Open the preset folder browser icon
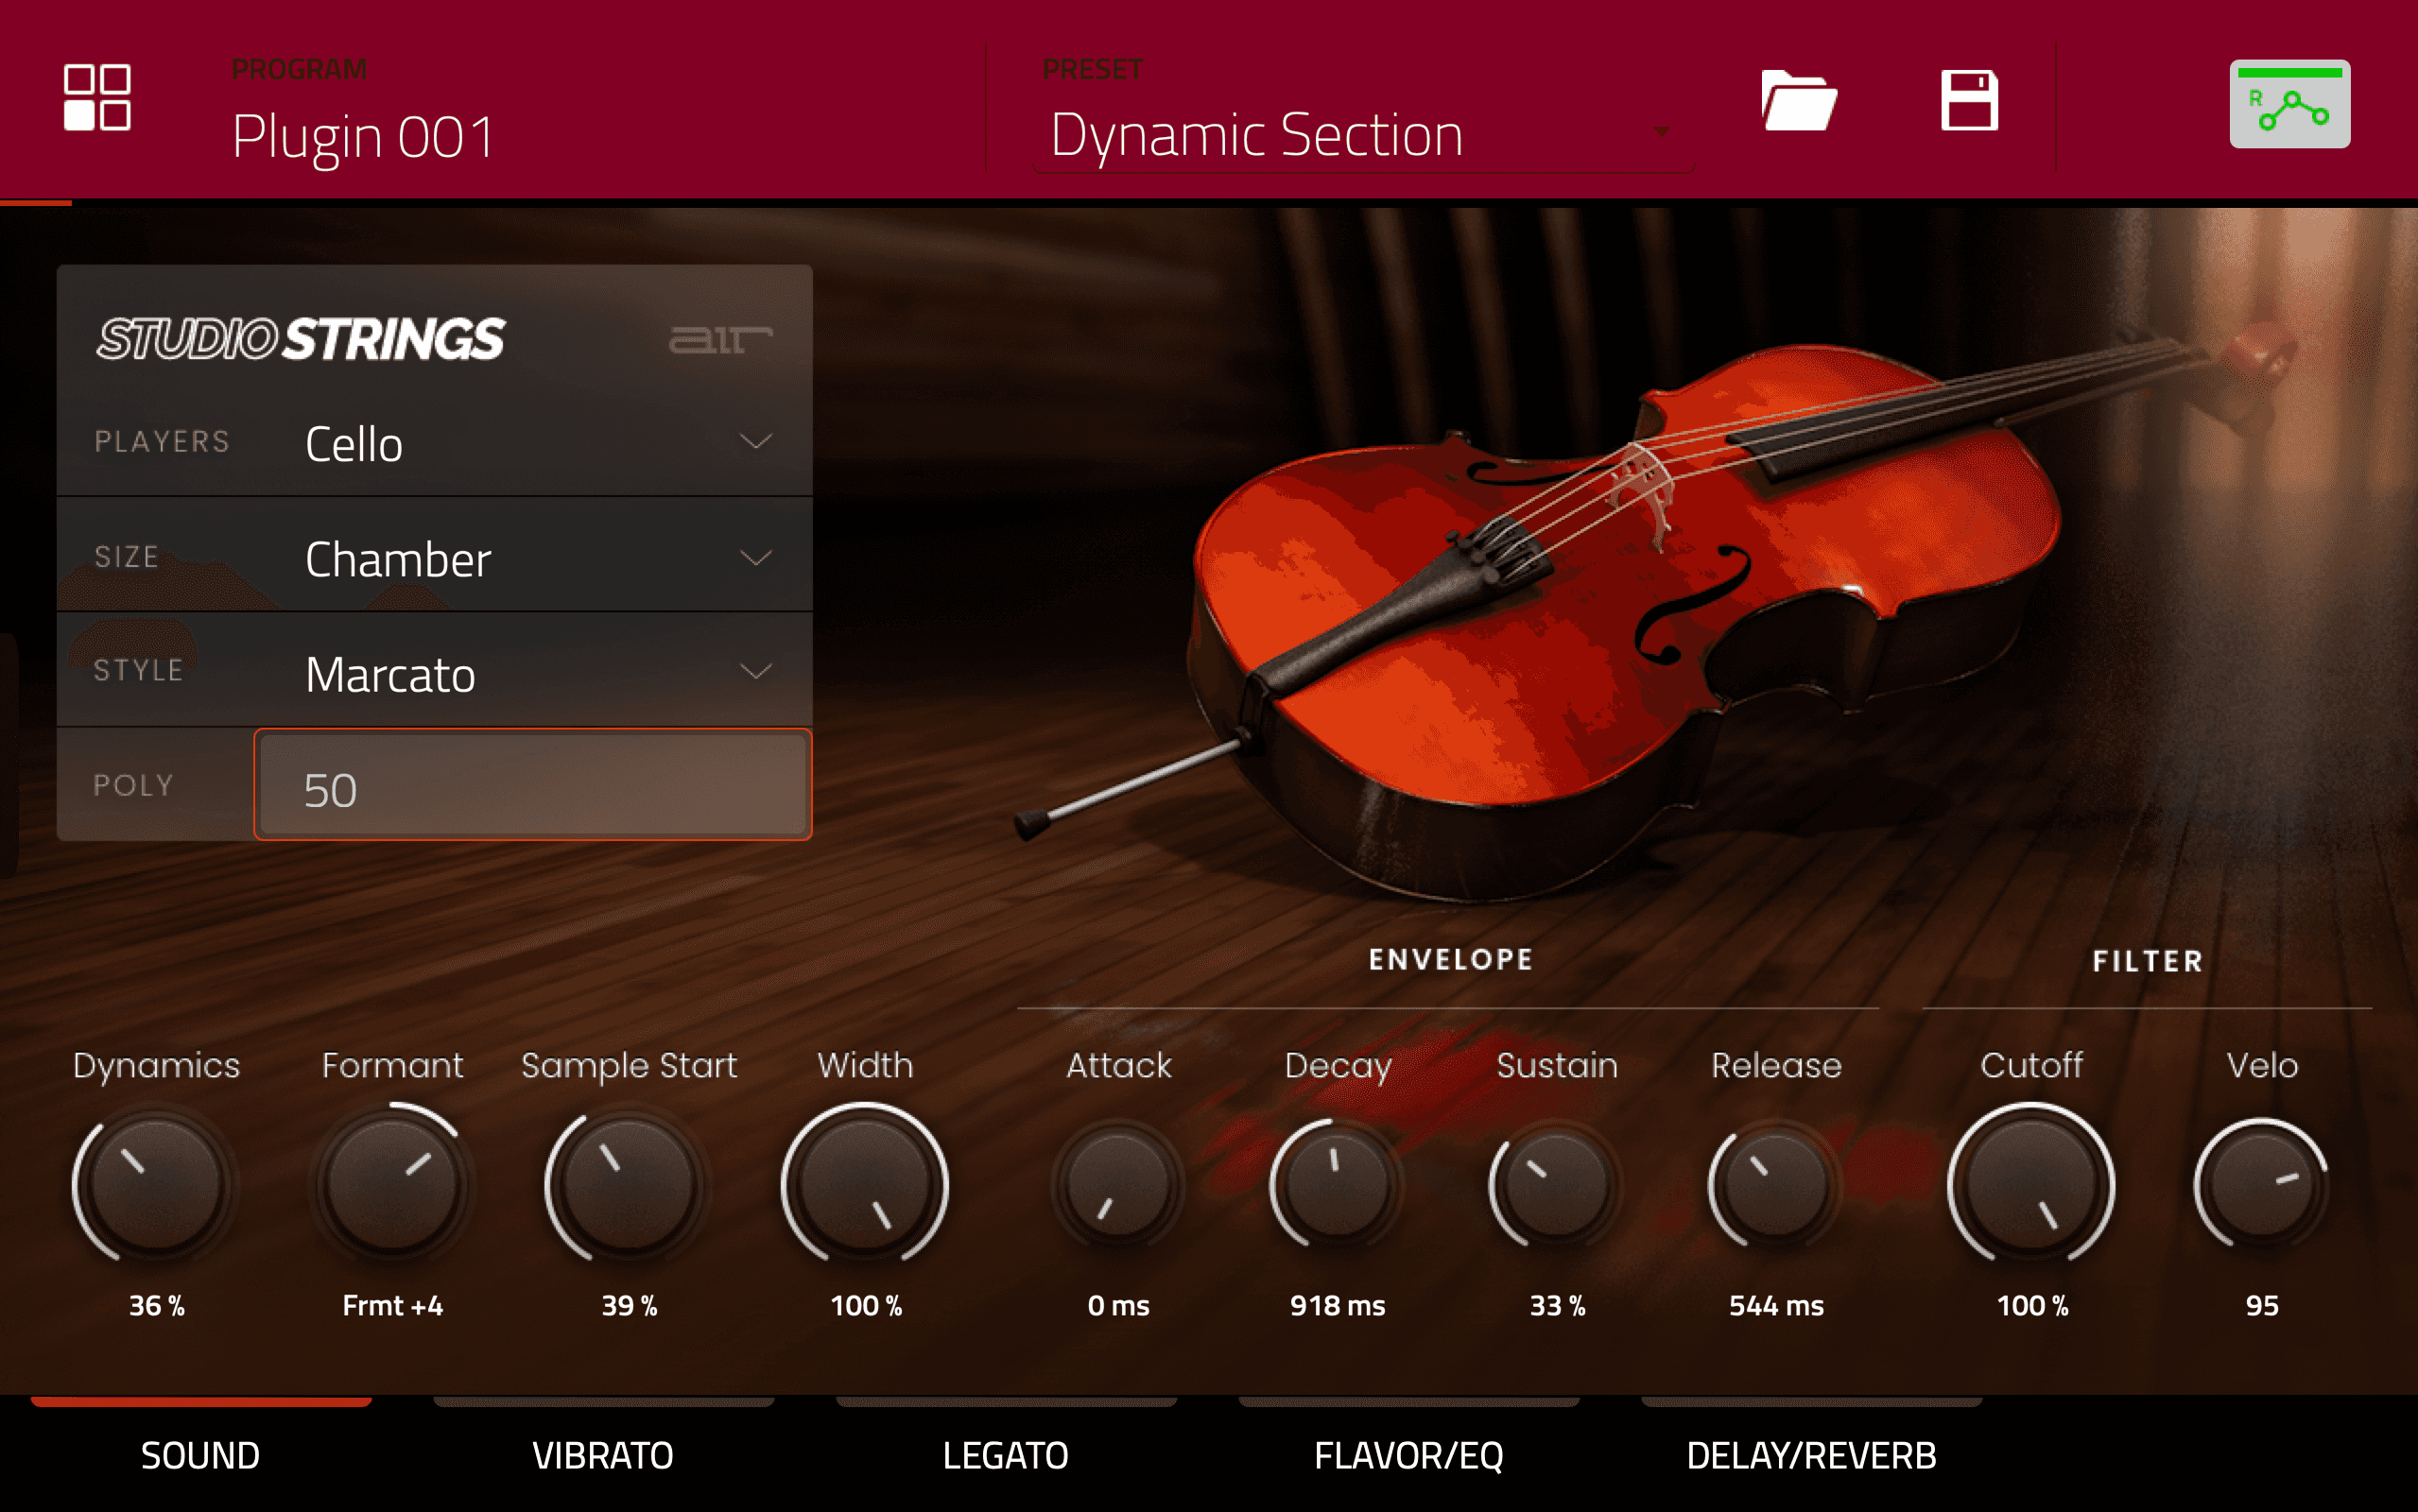This screenshot has width=2418, height=1512. pyautogui.click(x=1798, y=100)
